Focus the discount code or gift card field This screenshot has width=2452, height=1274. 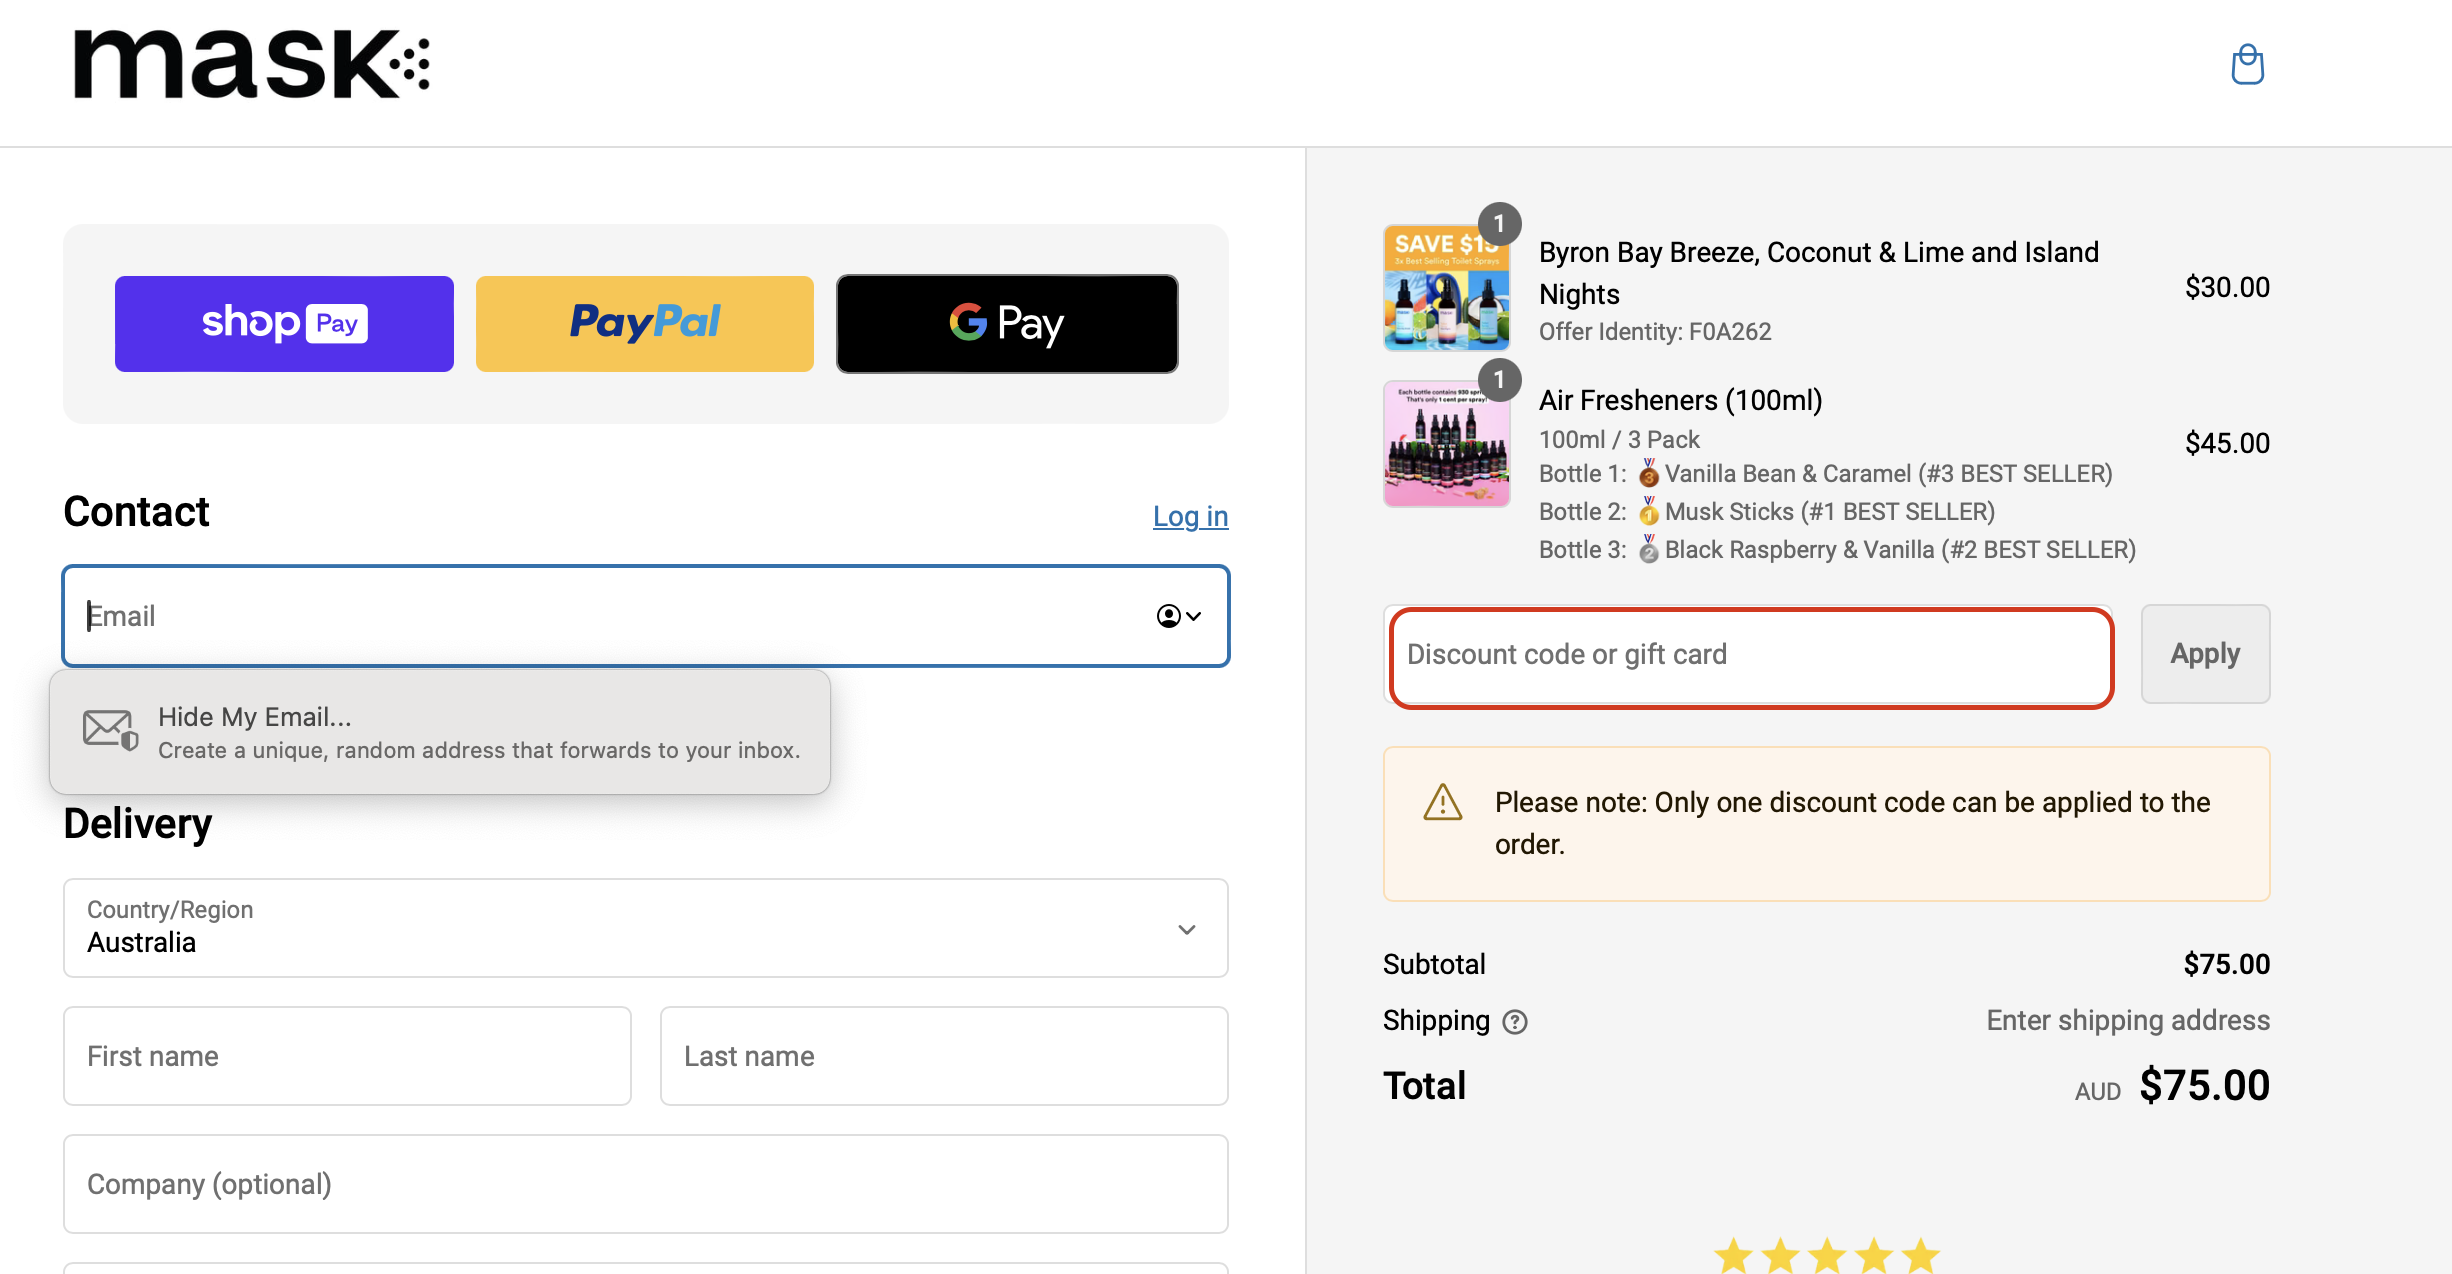pyautogui.click(x=1750, y=656)
